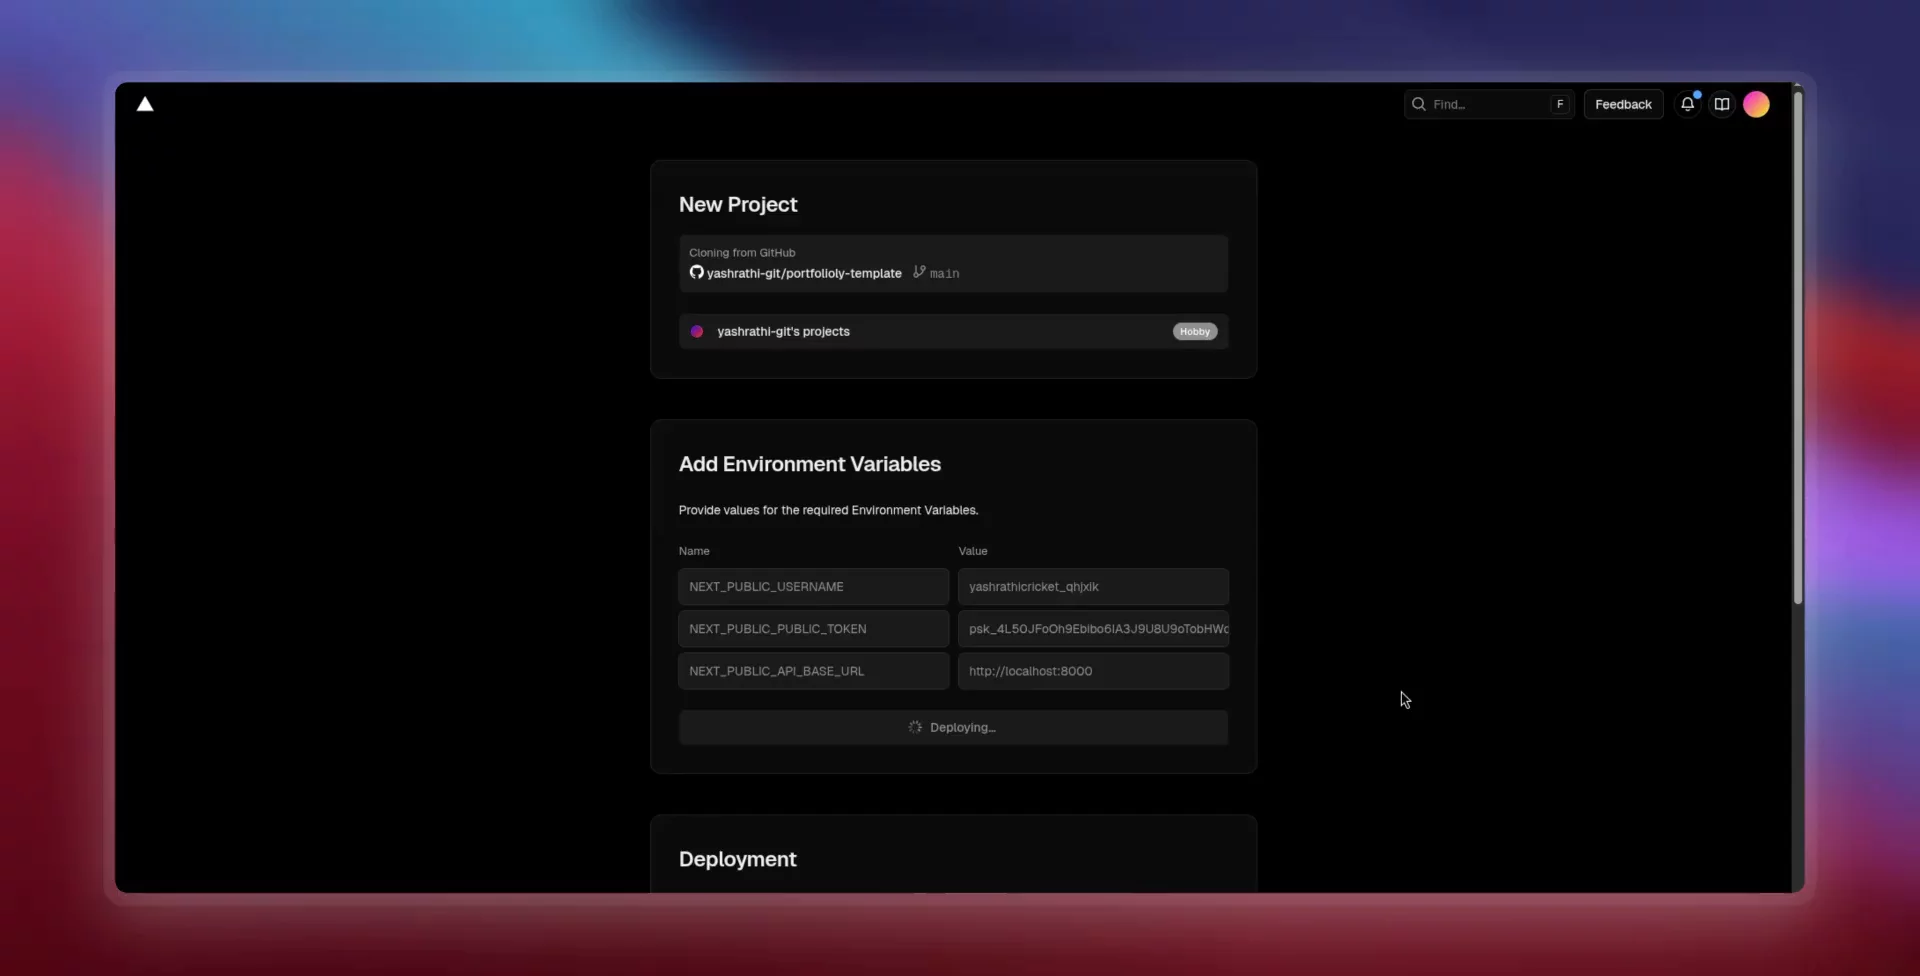Click the yashrathicricket username value field

click(1093, 587)
